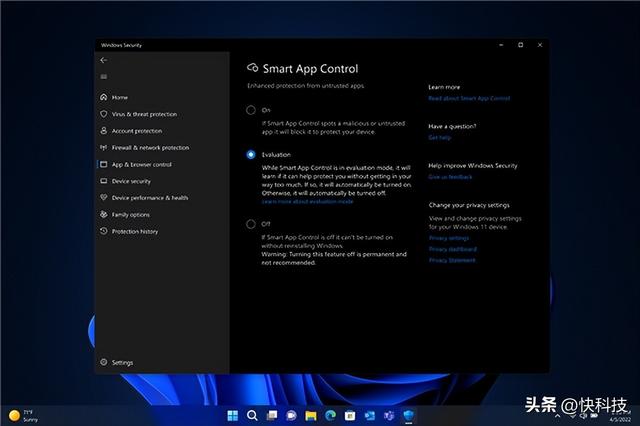Click the Device performance & health heart icon
Viewport: 640px width, 426px height.
tap(104, 197)
